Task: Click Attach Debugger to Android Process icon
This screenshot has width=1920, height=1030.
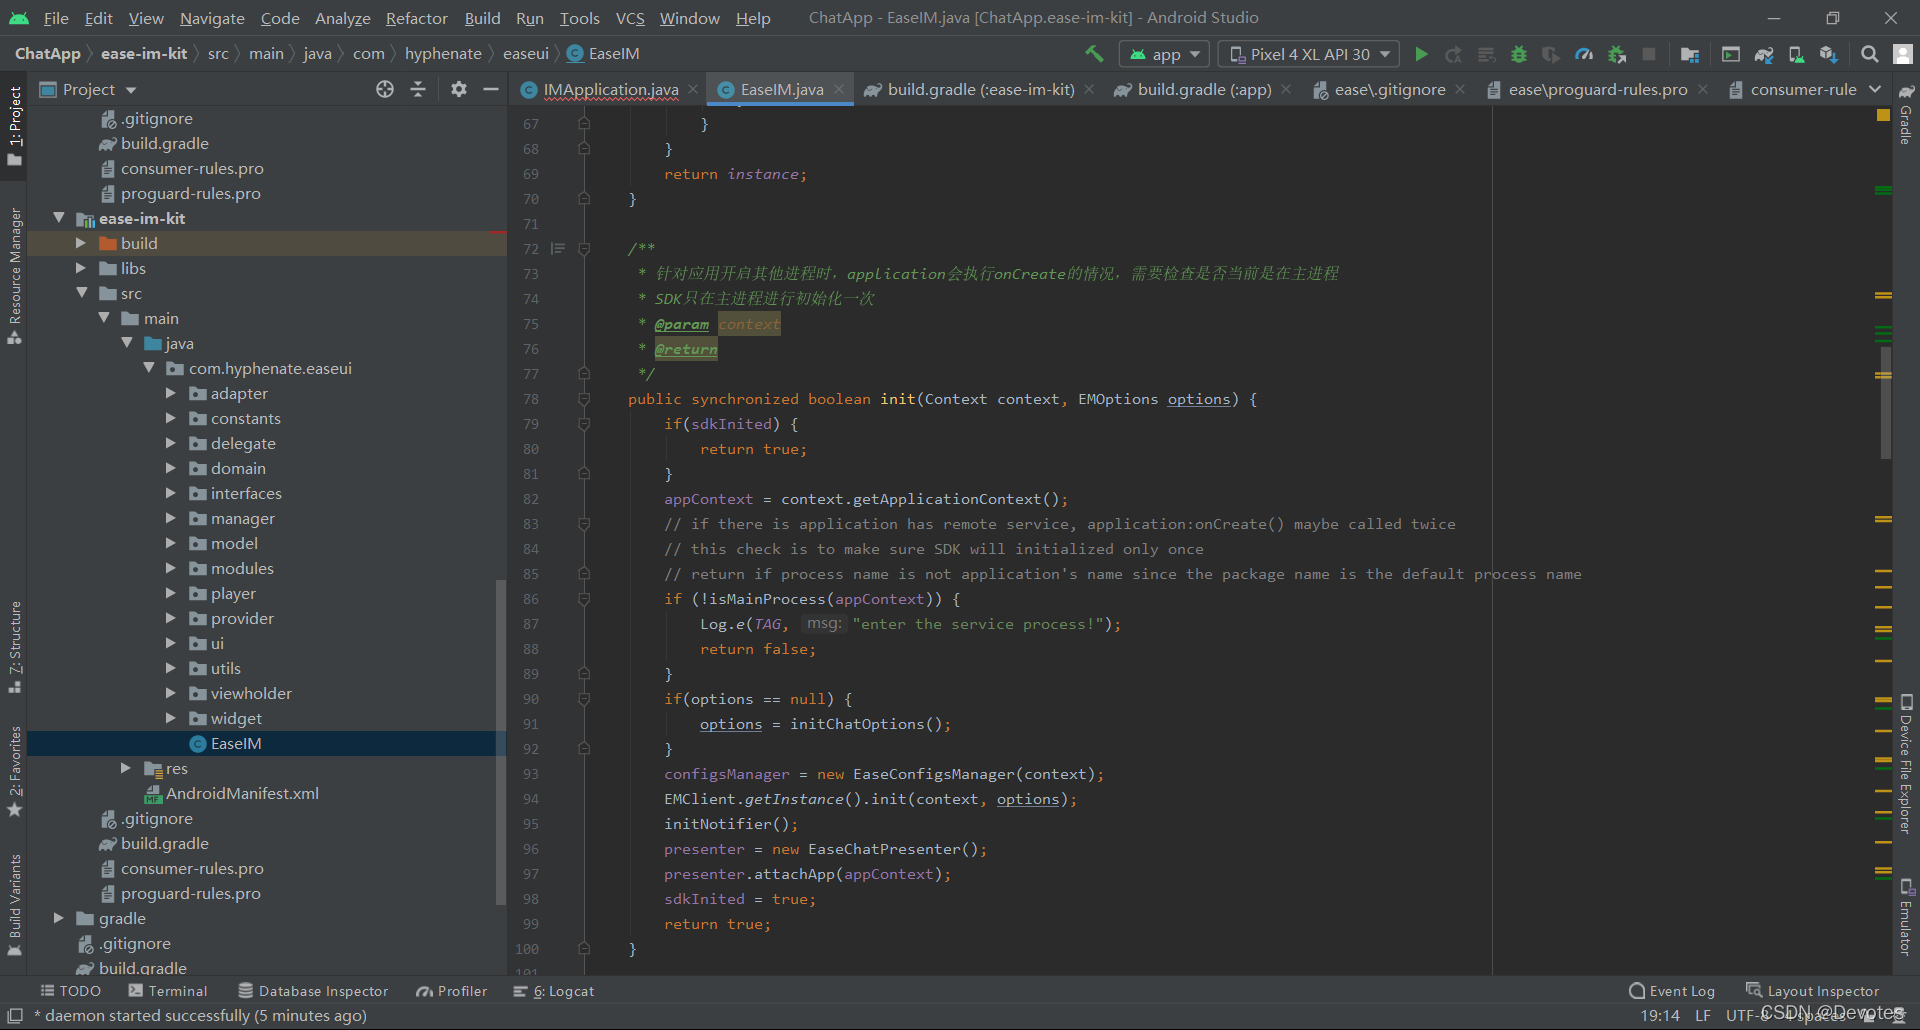Action: (x=1617, y=54)
